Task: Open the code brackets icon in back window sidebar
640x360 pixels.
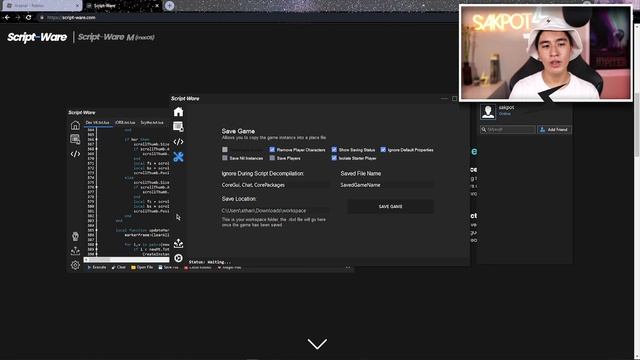Action: pyautogui.click(x=75, y=154)
